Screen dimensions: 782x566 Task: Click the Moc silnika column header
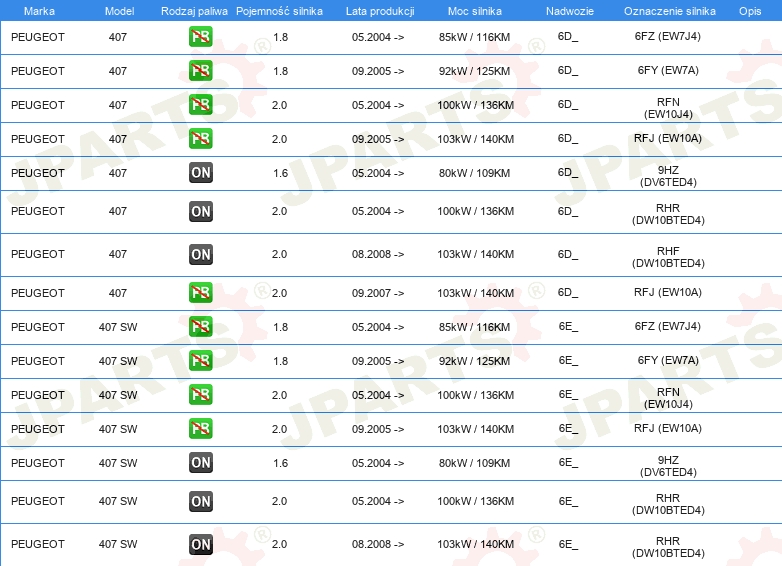474,11
